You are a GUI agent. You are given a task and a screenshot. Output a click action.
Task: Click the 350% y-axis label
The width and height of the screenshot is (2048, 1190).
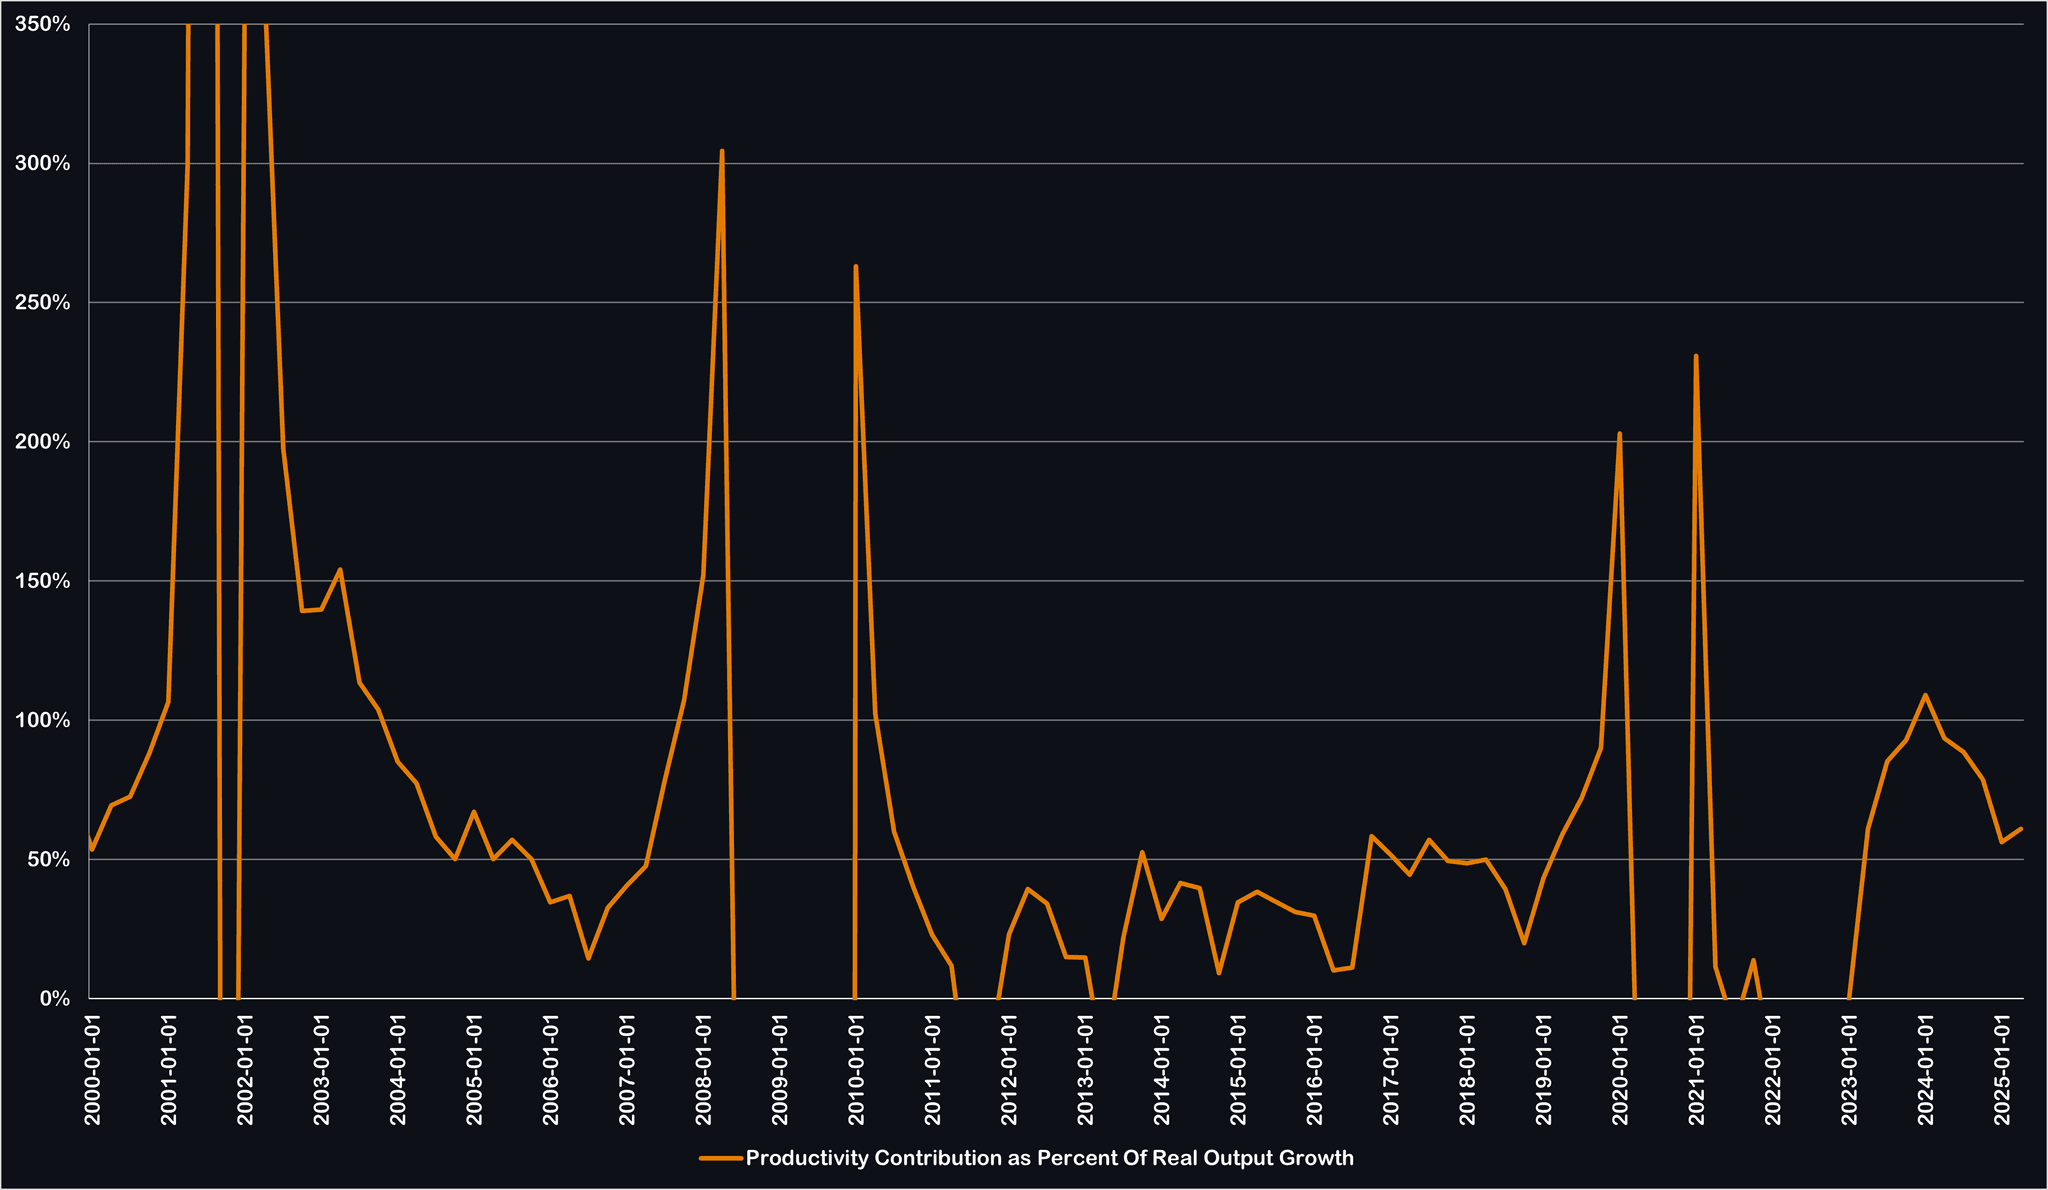tap(43, 24)
